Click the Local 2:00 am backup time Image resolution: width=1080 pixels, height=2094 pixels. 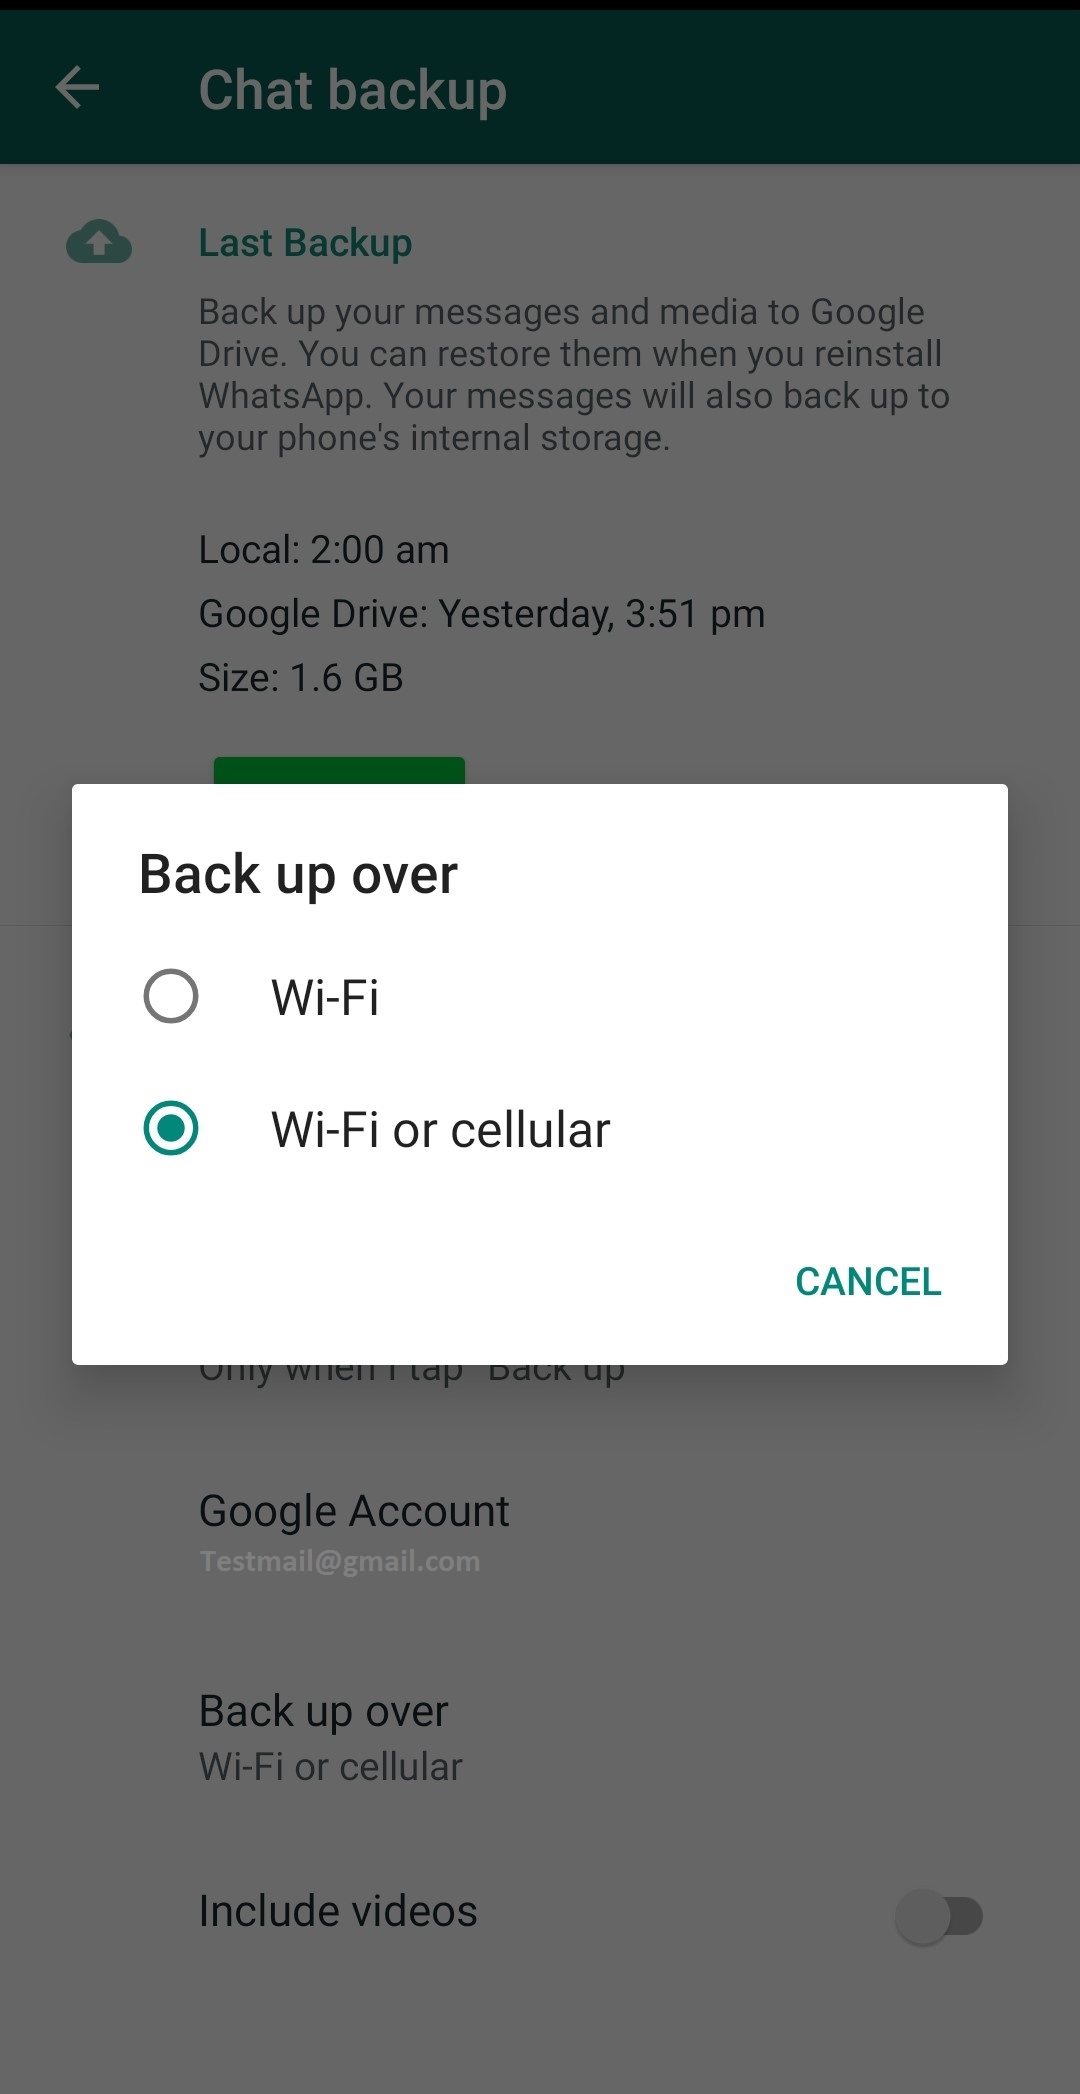click(x=324, y=550)
